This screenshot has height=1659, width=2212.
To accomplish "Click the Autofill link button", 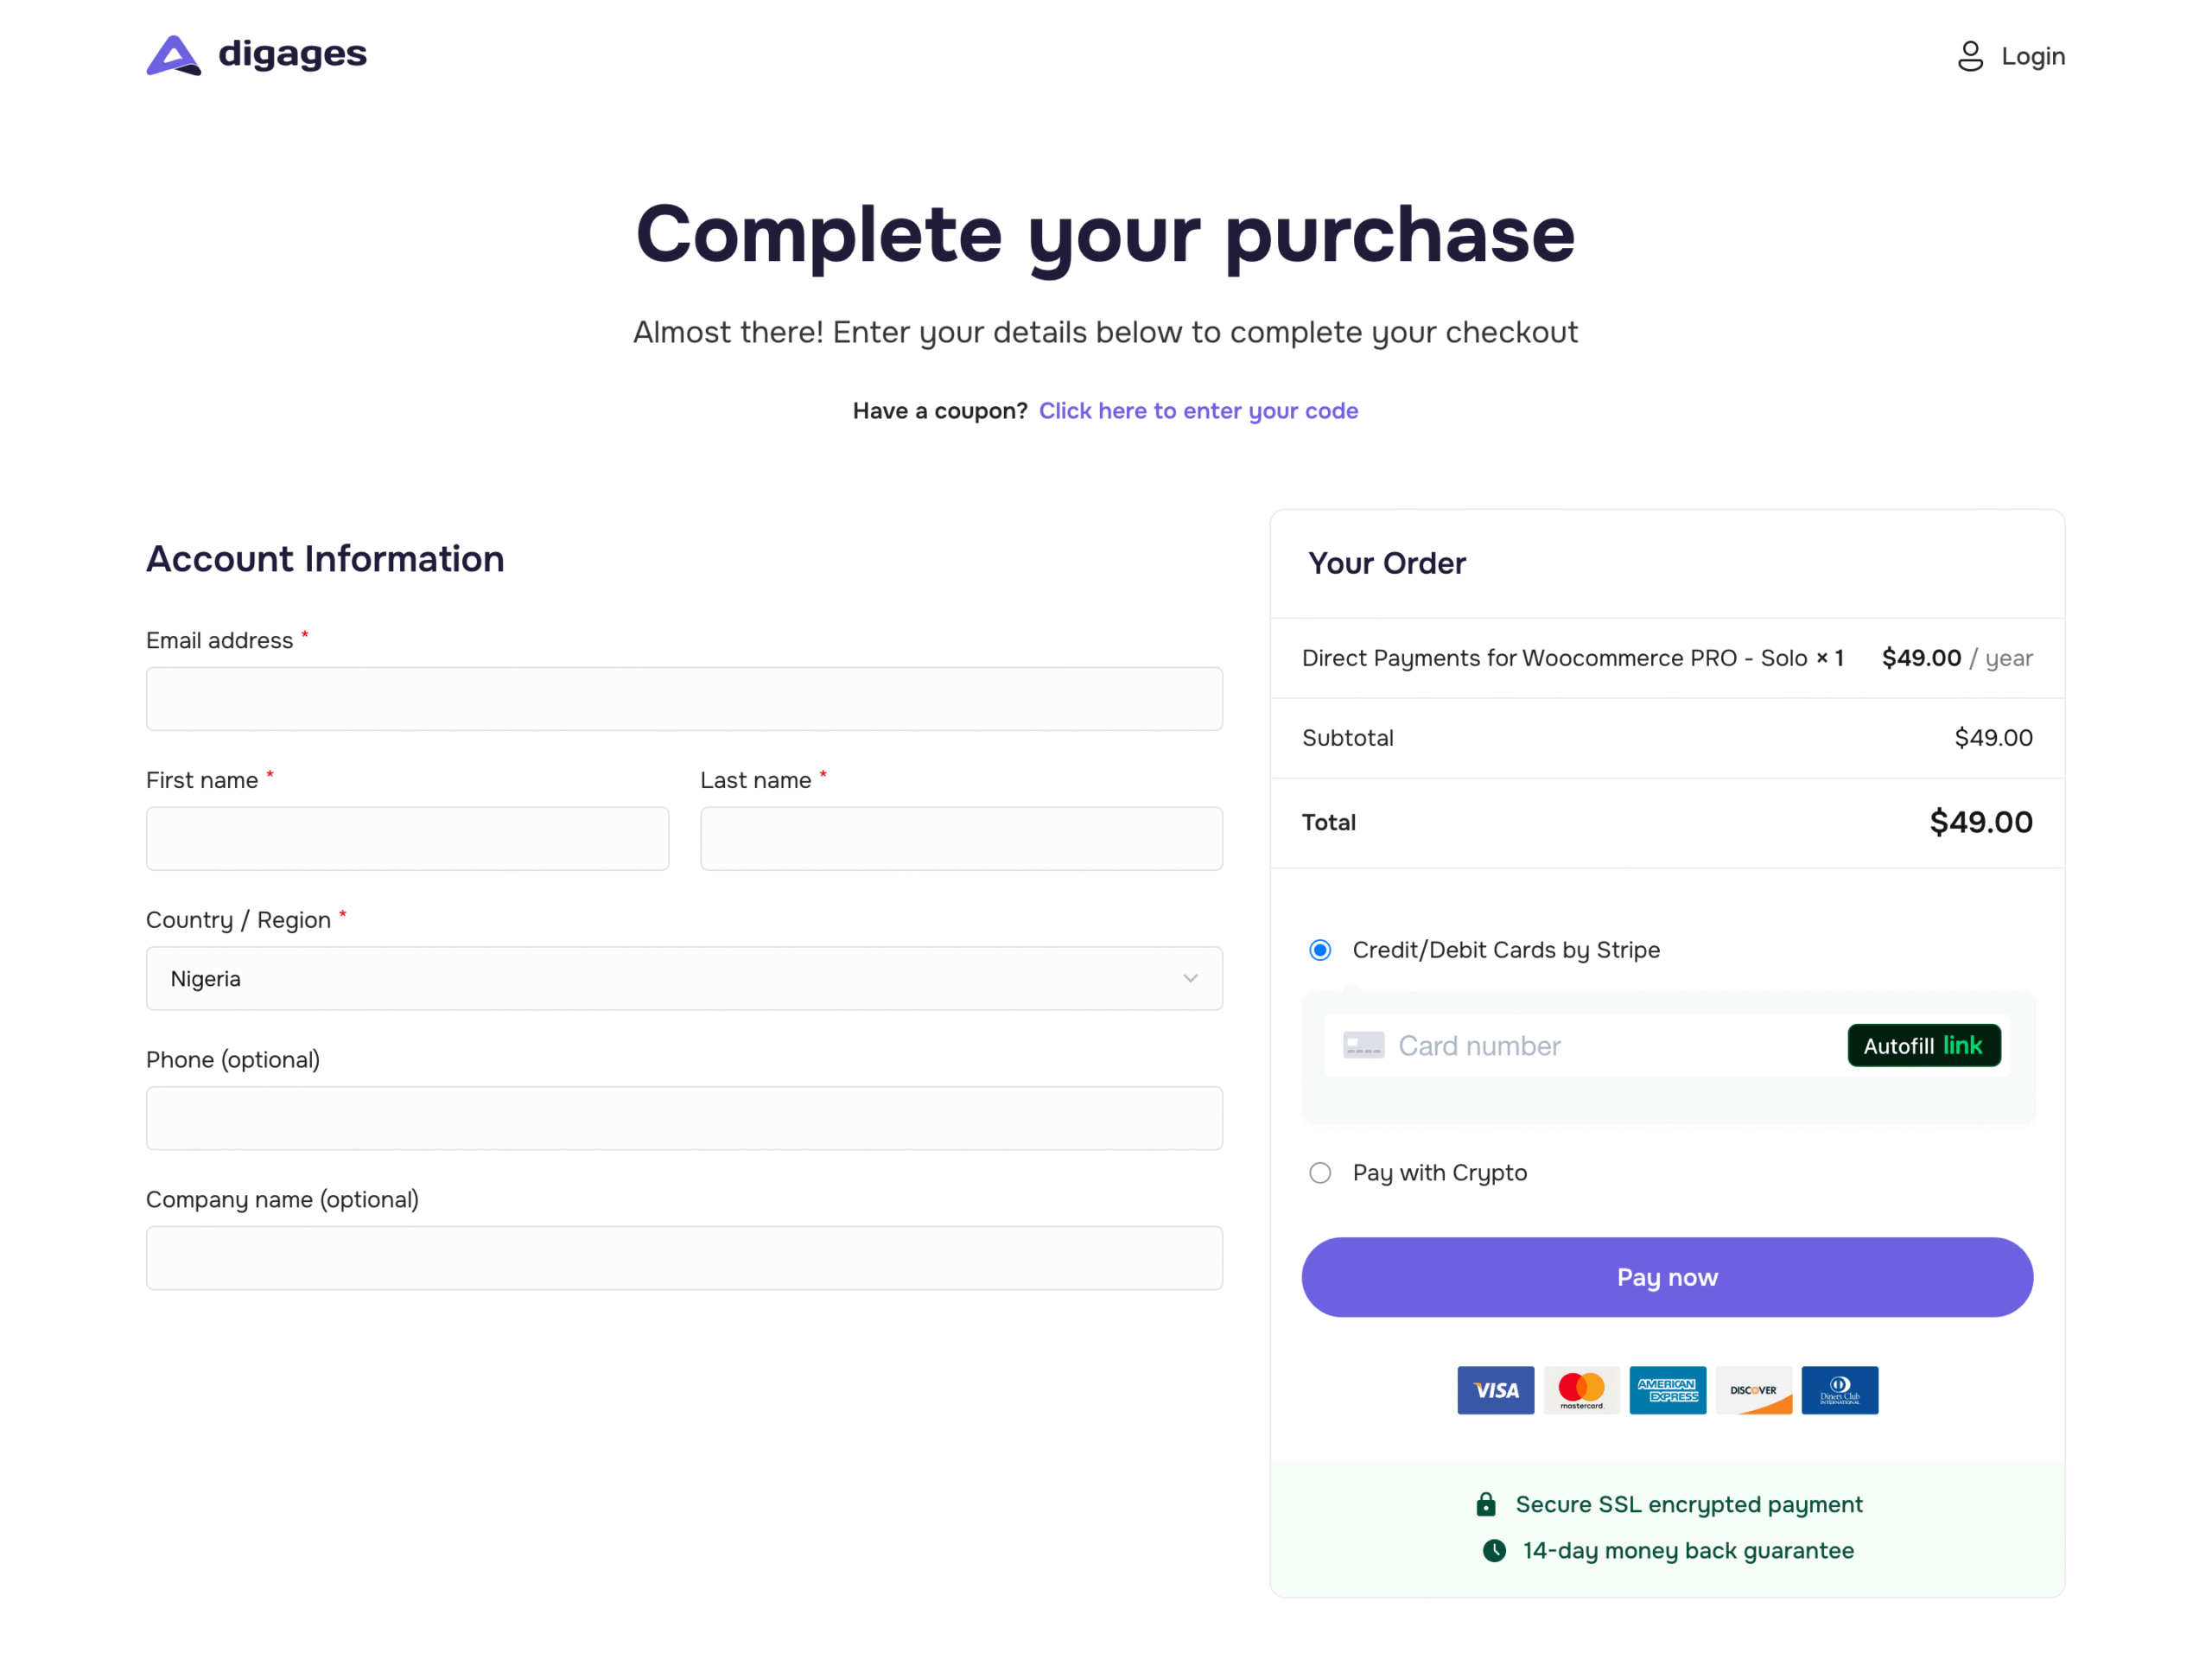I will pyautogui.click(x=1923, y=1045).
